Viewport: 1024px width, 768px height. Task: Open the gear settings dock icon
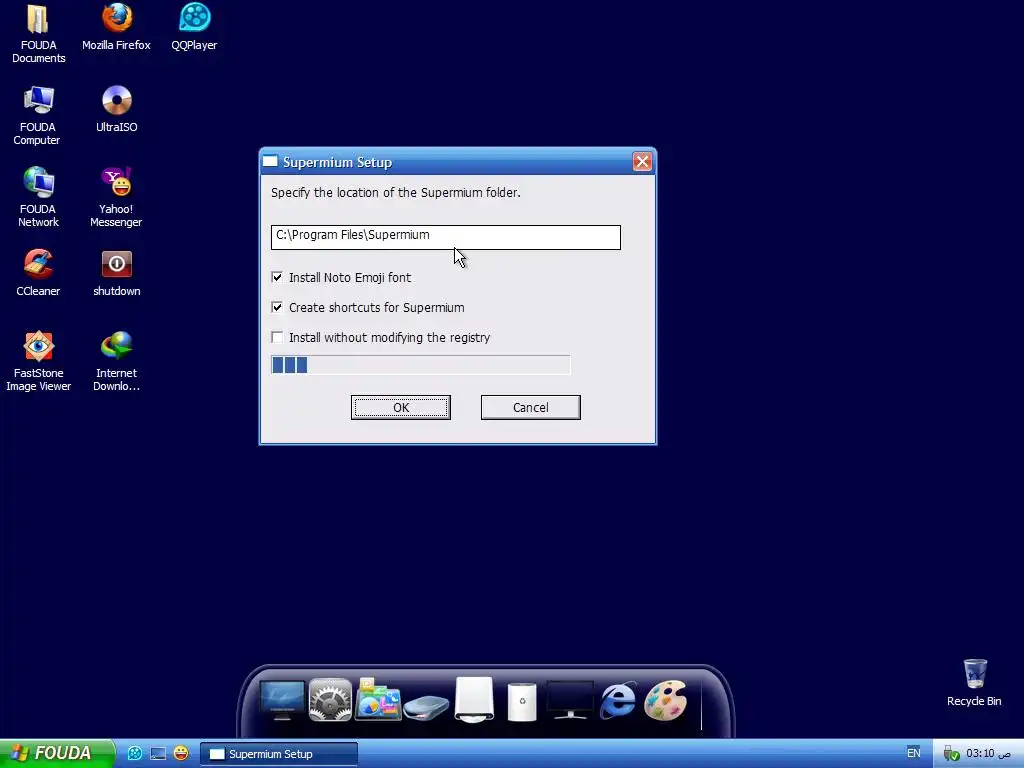[x=330, y=700]
